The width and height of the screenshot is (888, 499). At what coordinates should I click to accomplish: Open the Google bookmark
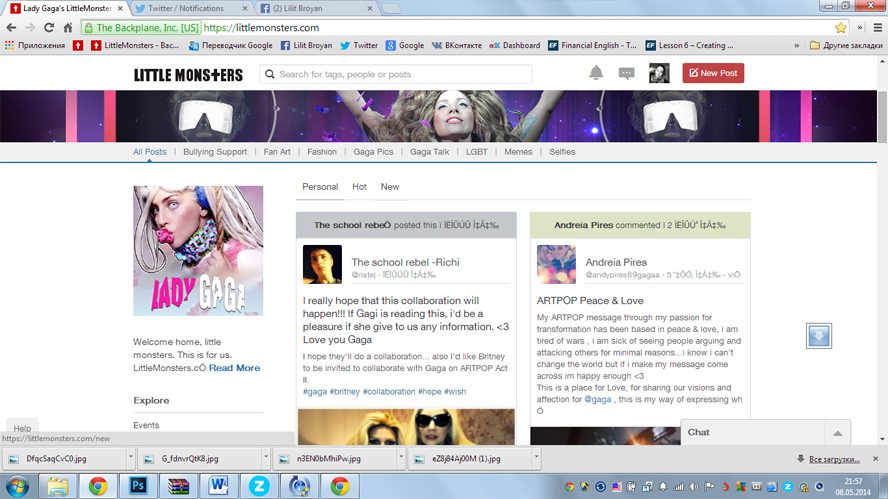[x=405, y=45]
